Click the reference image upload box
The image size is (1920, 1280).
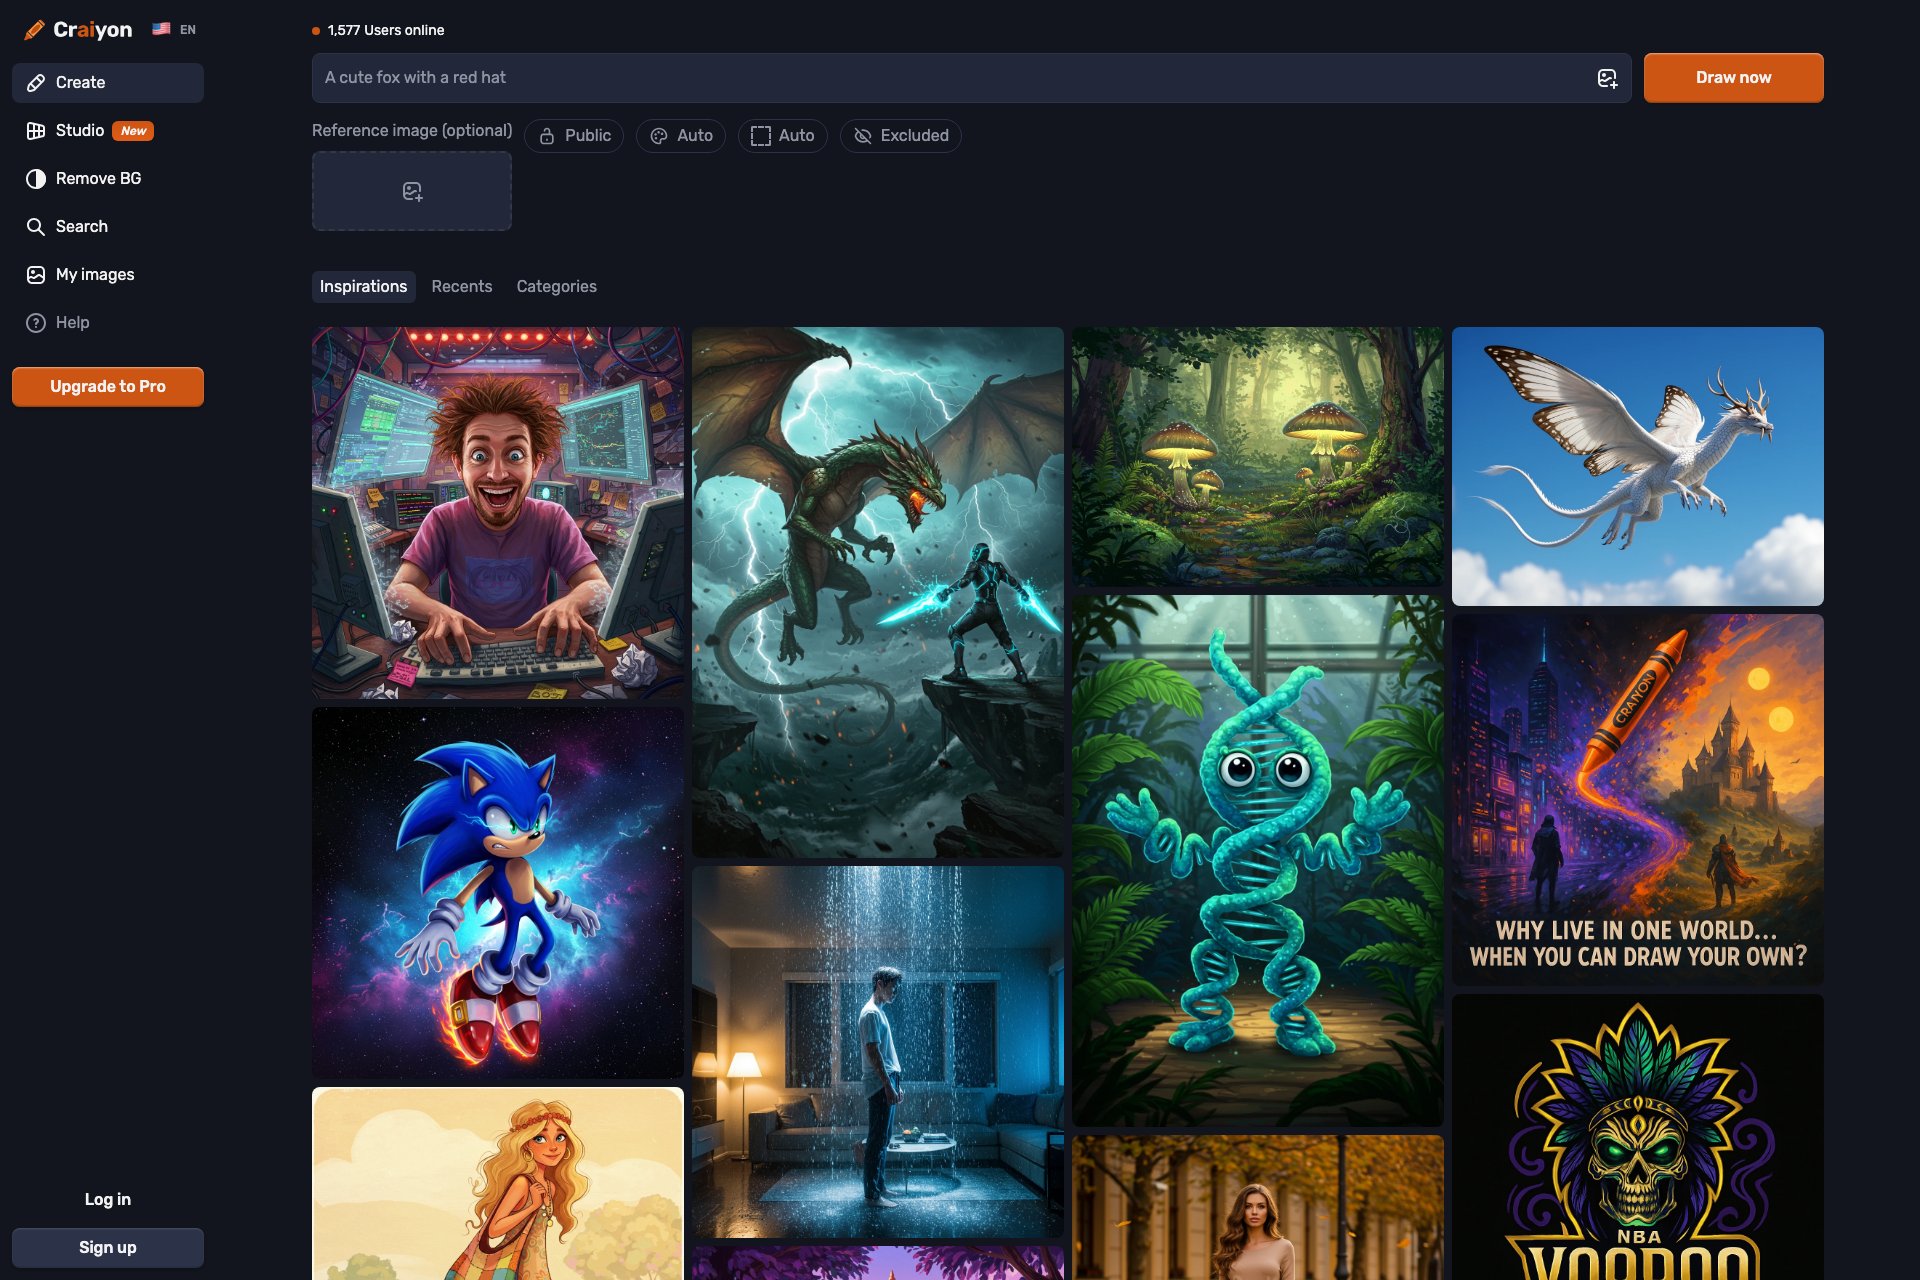tap(412, 191)
